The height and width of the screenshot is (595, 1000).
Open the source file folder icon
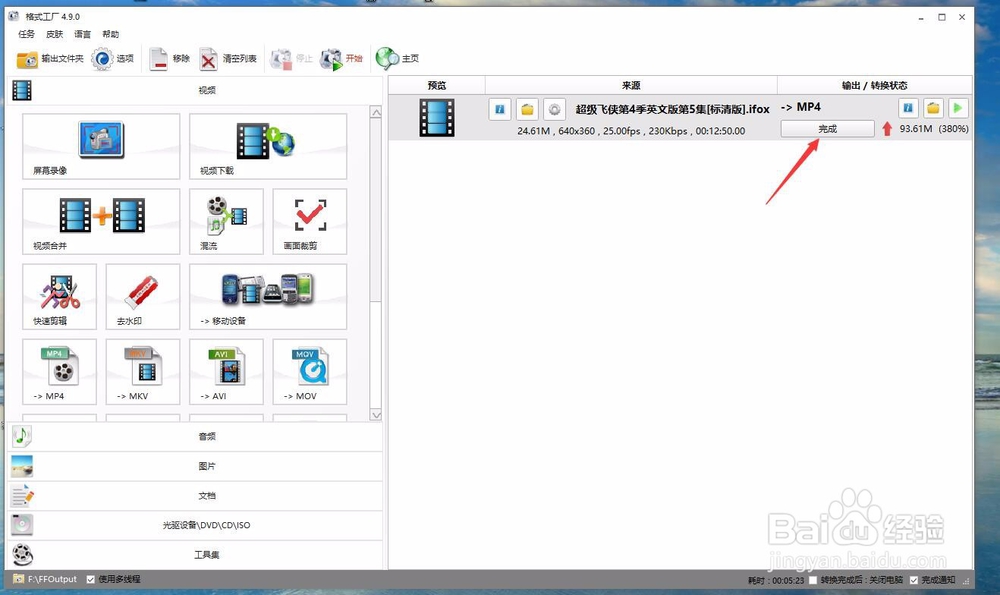(x=527, y=109)
